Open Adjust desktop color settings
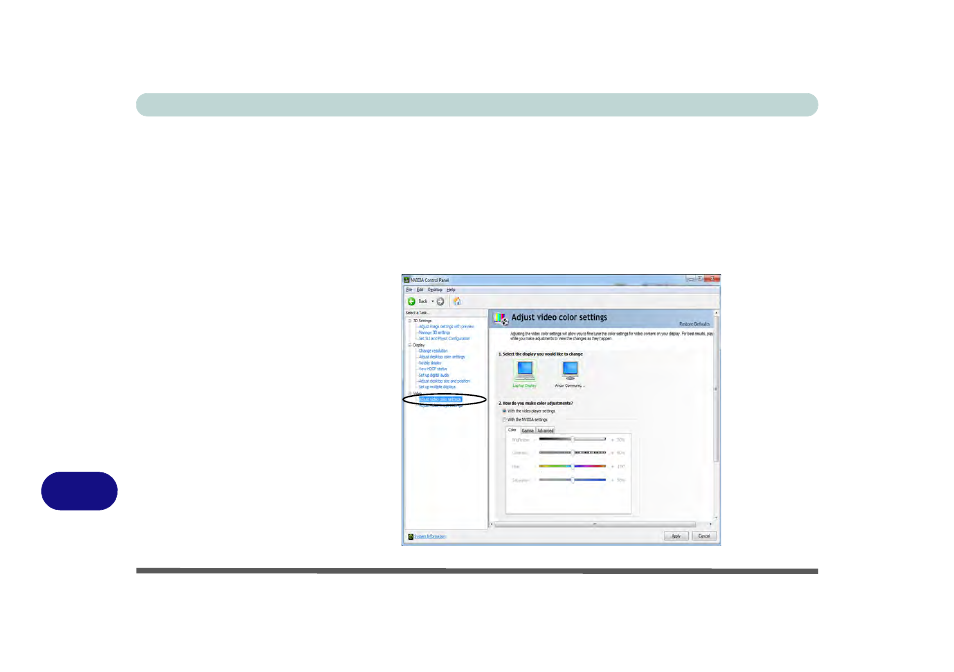The width and height of the screenshot is (954, 672). (442, 357)
